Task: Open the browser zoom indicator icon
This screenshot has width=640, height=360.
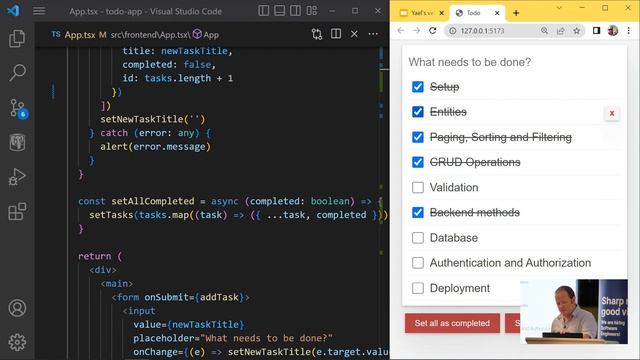Action: 544,31
